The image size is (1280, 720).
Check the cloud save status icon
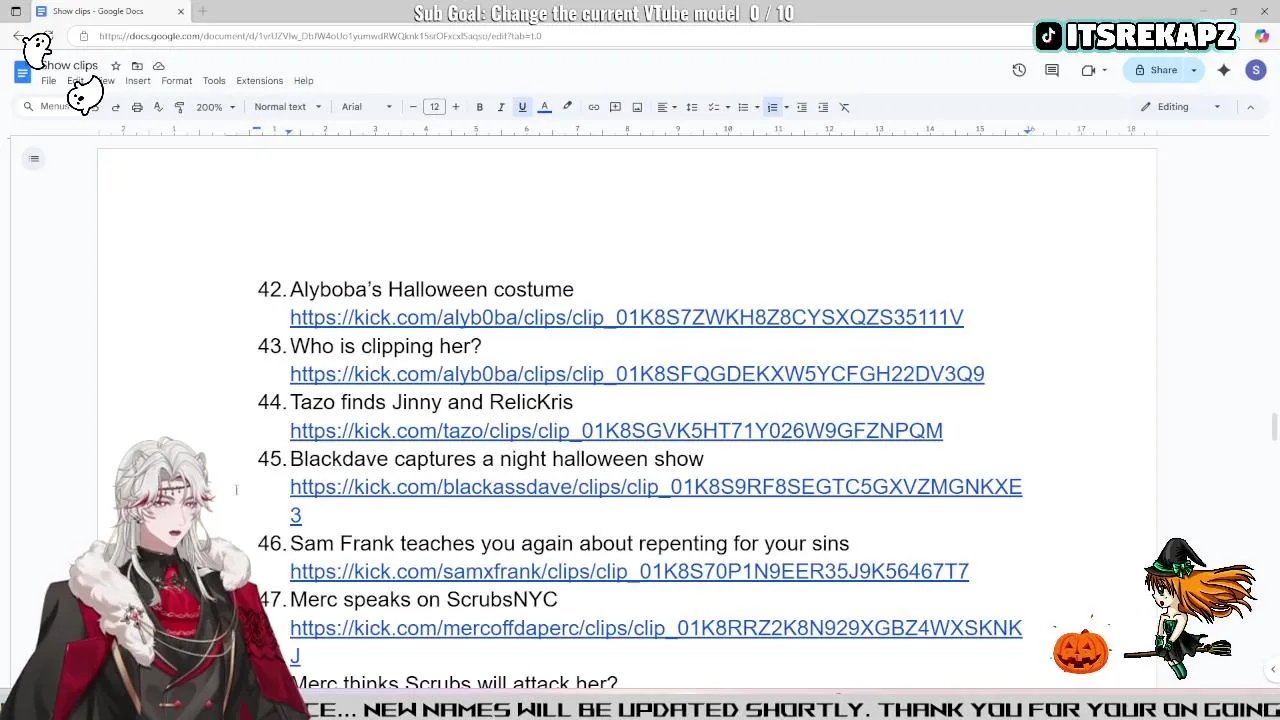(158, 66)
